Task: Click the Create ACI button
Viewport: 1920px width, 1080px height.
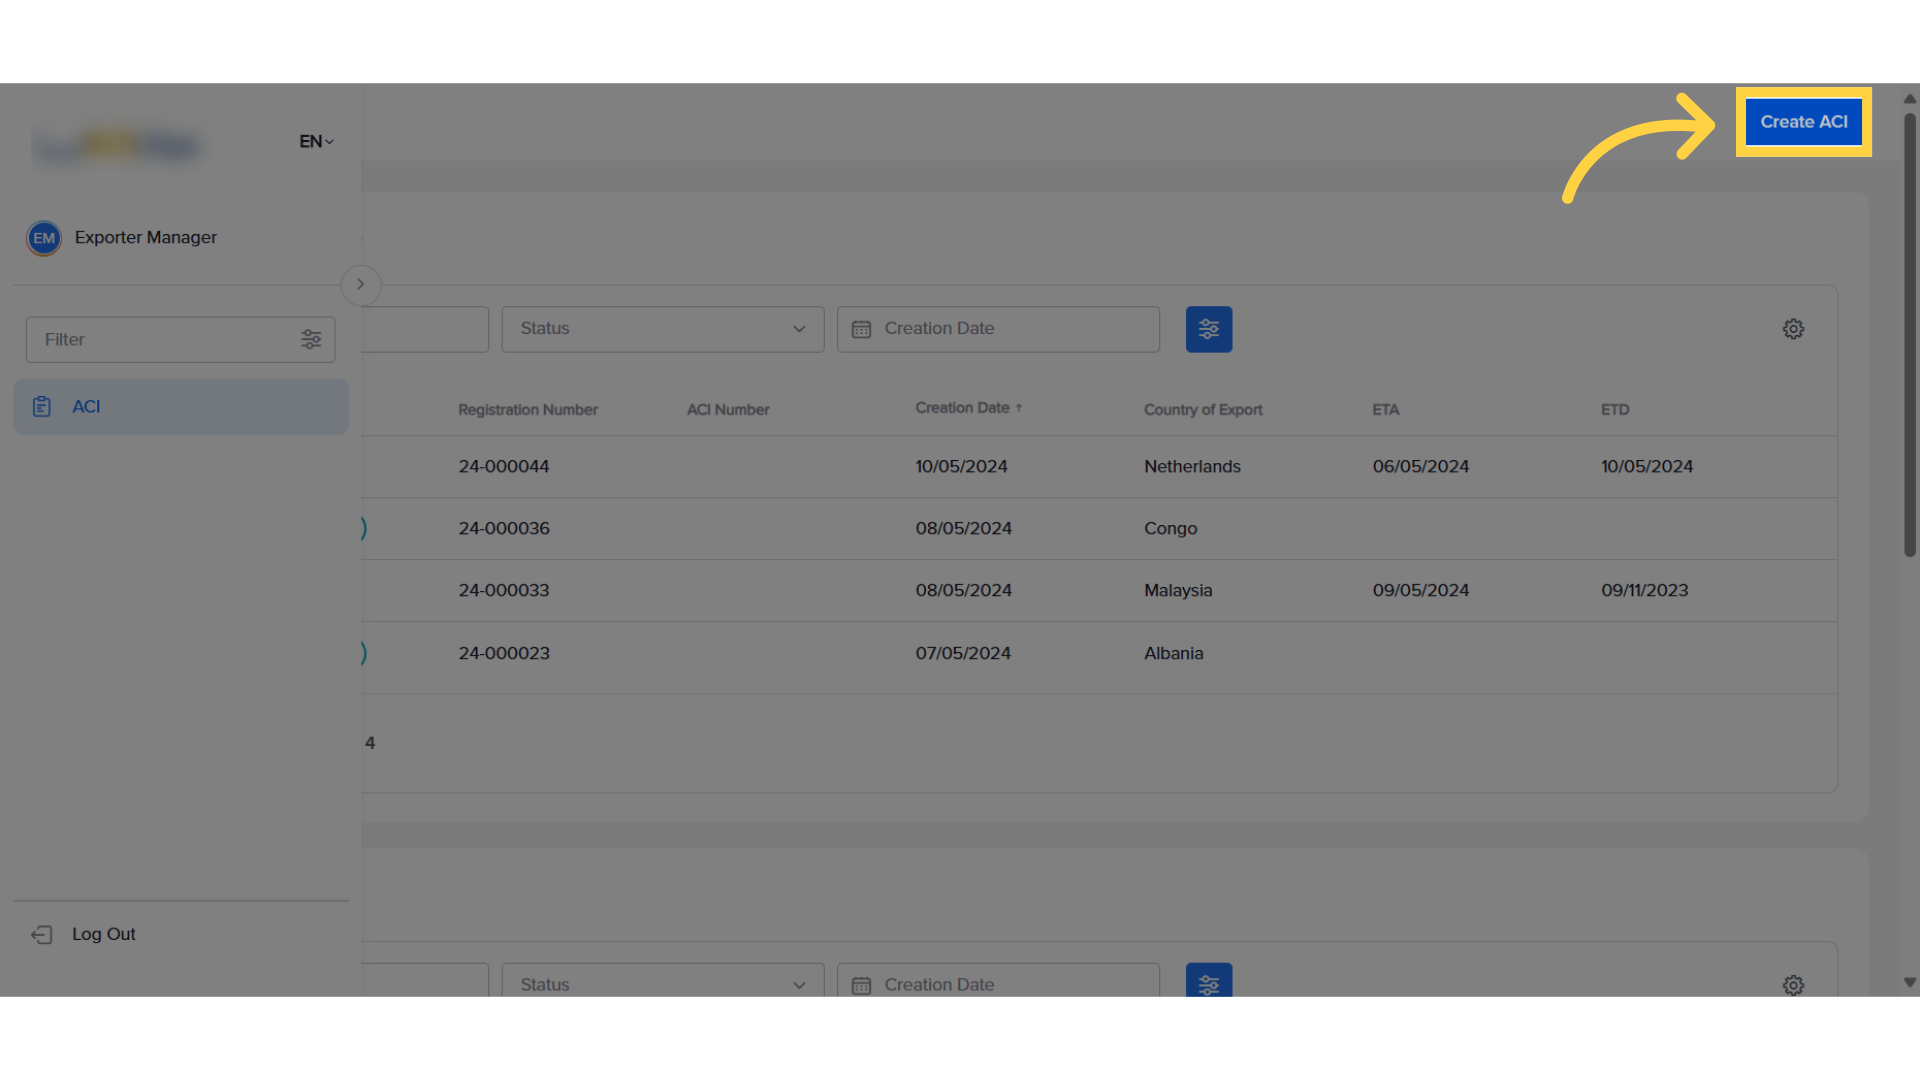Action: coord(1803,121)
